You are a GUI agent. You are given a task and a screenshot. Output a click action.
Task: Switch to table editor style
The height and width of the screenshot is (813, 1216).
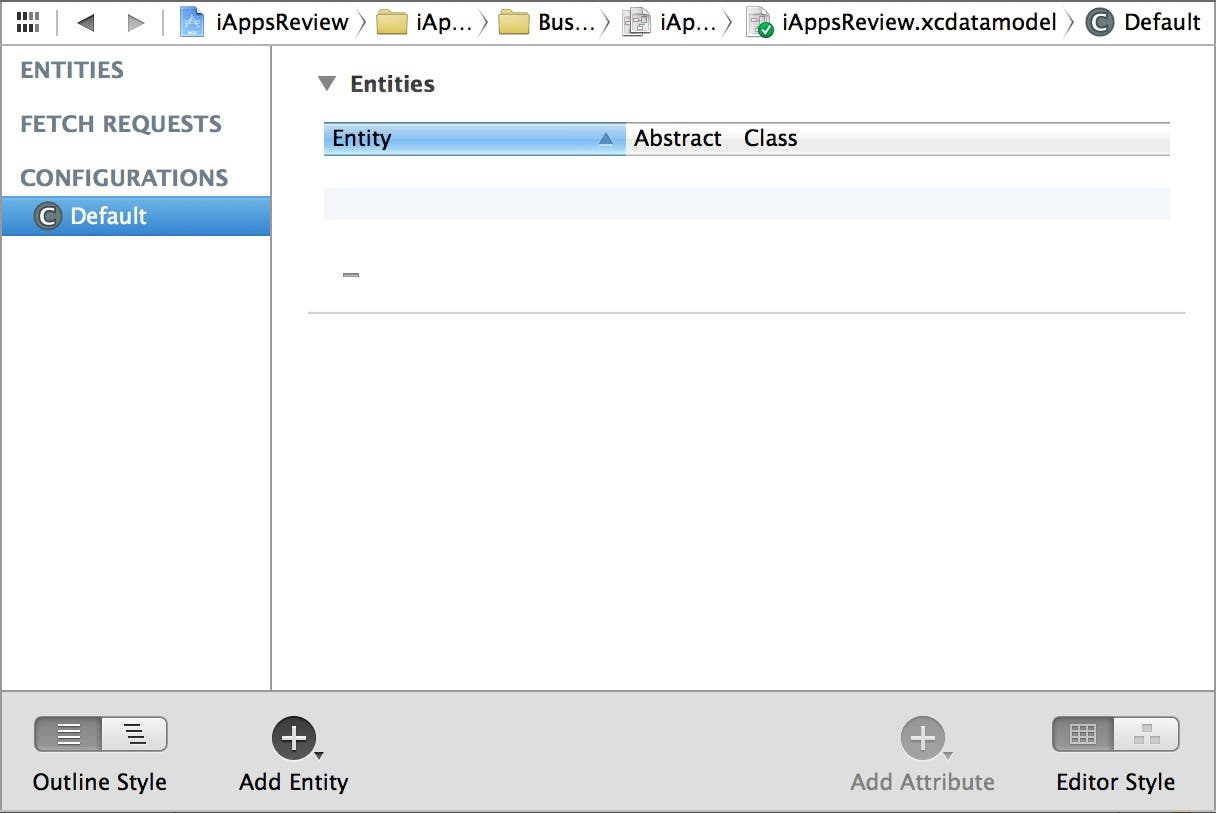click(x=1083, y=735)
